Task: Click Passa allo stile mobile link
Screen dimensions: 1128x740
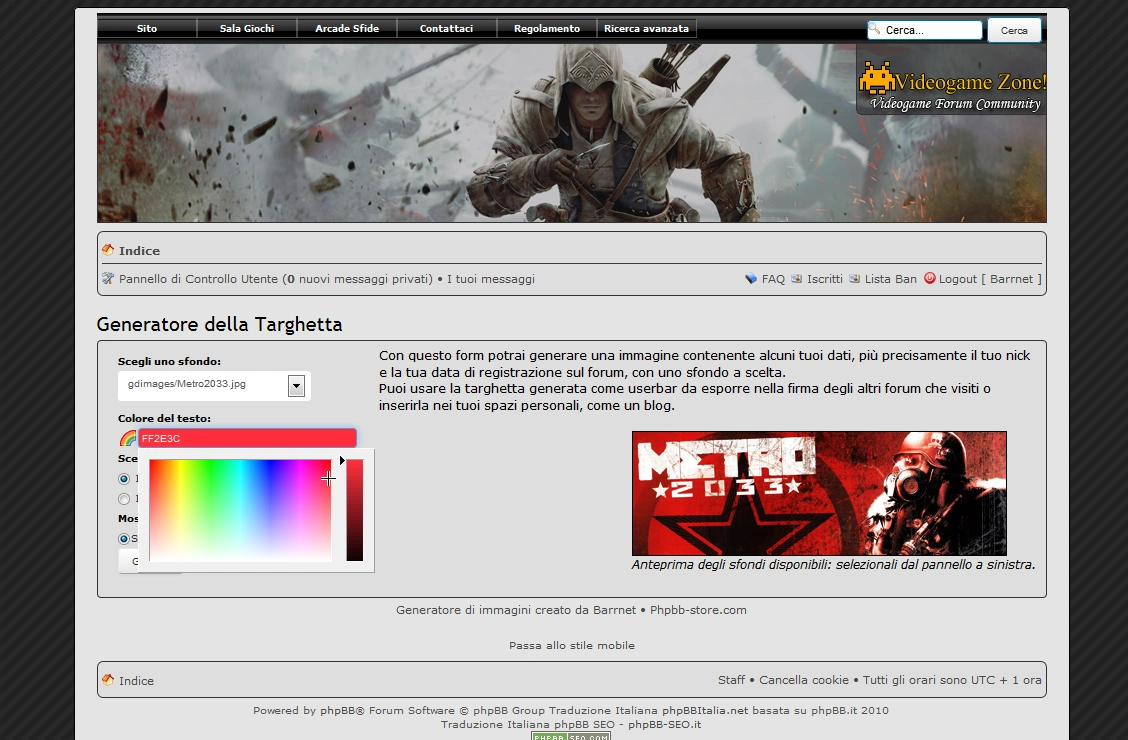Action: (x=572, y=645)
